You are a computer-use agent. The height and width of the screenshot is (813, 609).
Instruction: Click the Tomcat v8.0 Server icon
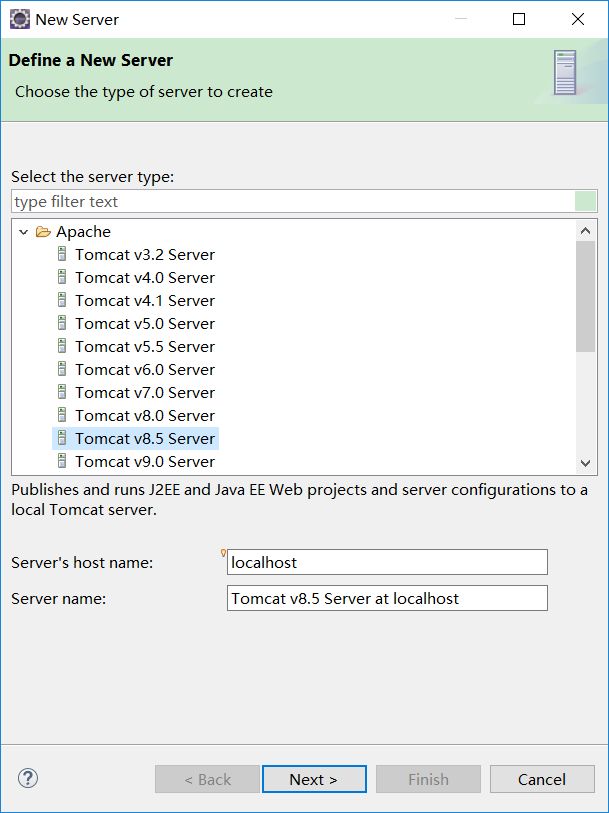[x=62, y=415]
